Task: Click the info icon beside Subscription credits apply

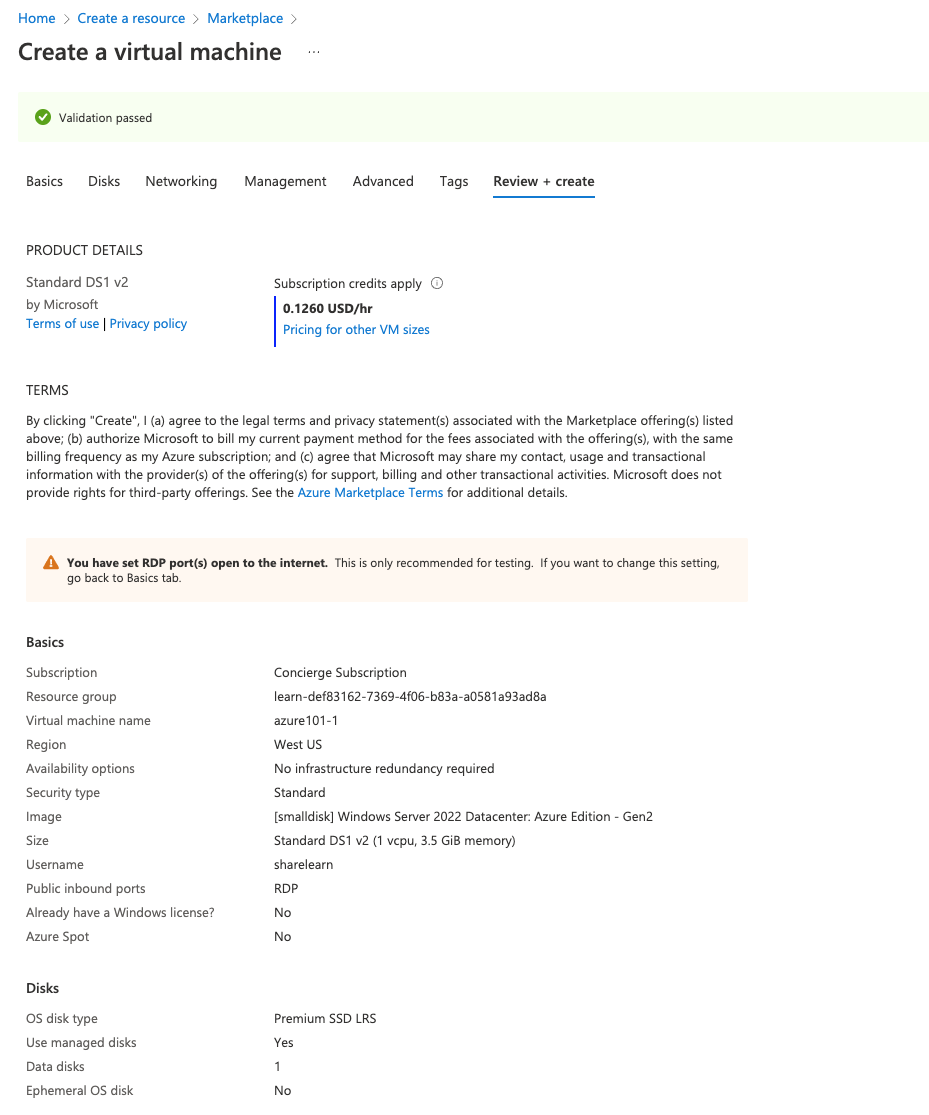Action: pyautogui.click(x=437, y=283)
